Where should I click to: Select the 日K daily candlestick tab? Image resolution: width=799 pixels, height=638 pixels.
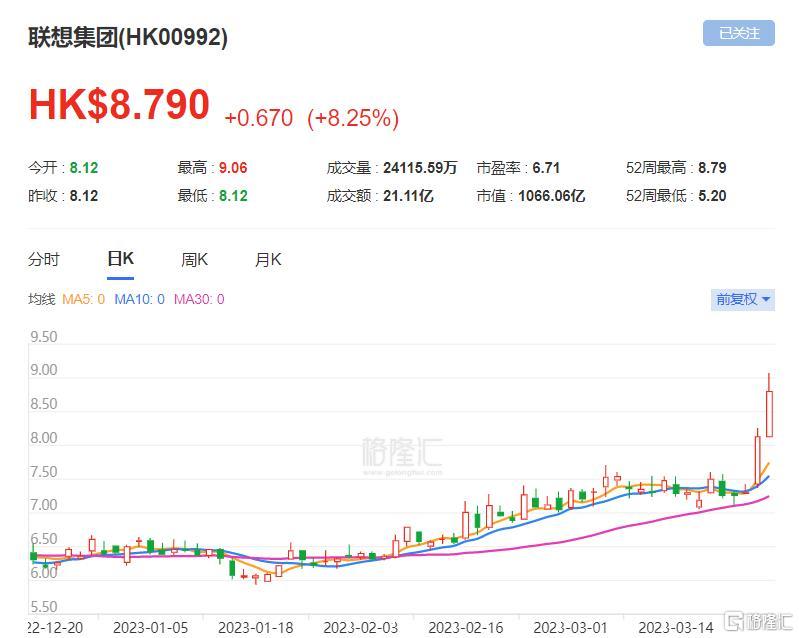coord(120,259)
